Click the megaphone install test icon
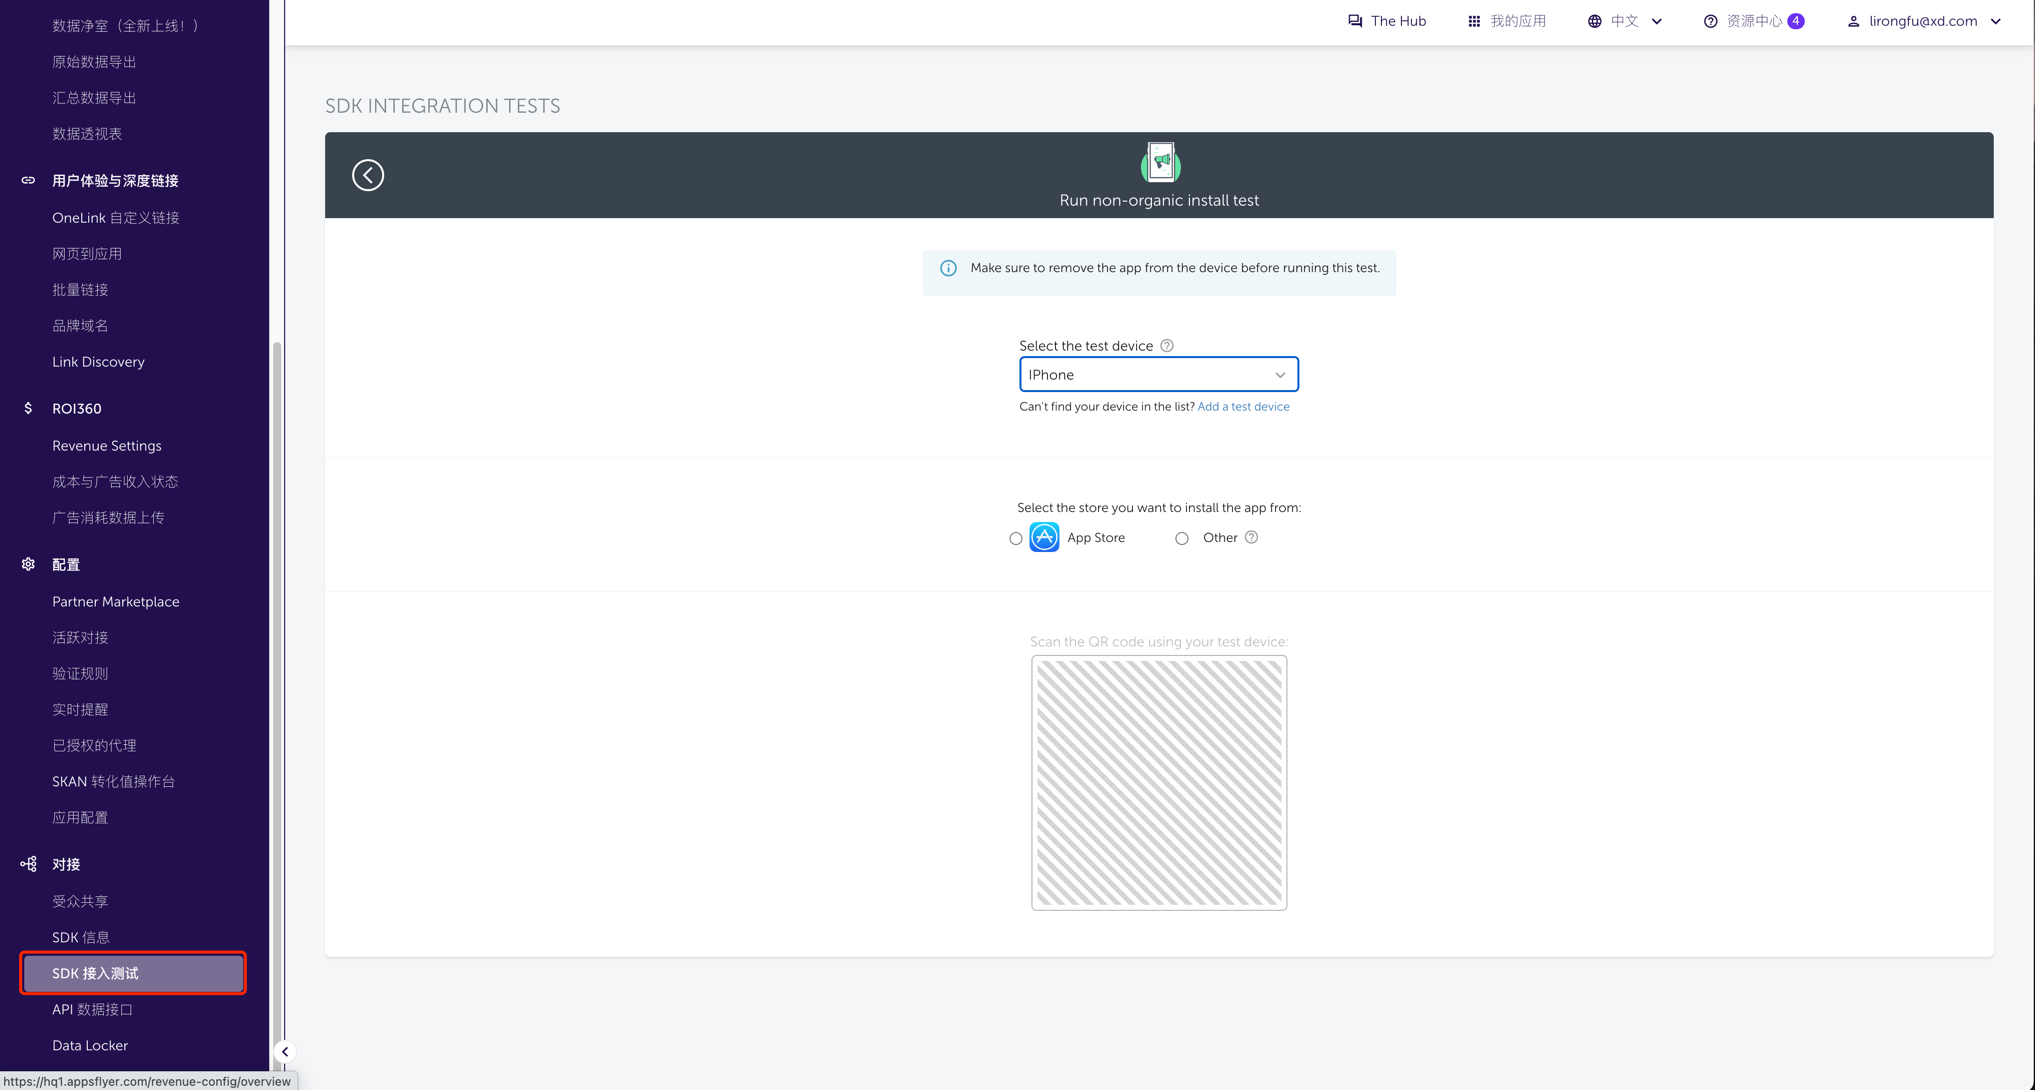This screenshot has height=1090, width=2035. [x=1160, y=163]
